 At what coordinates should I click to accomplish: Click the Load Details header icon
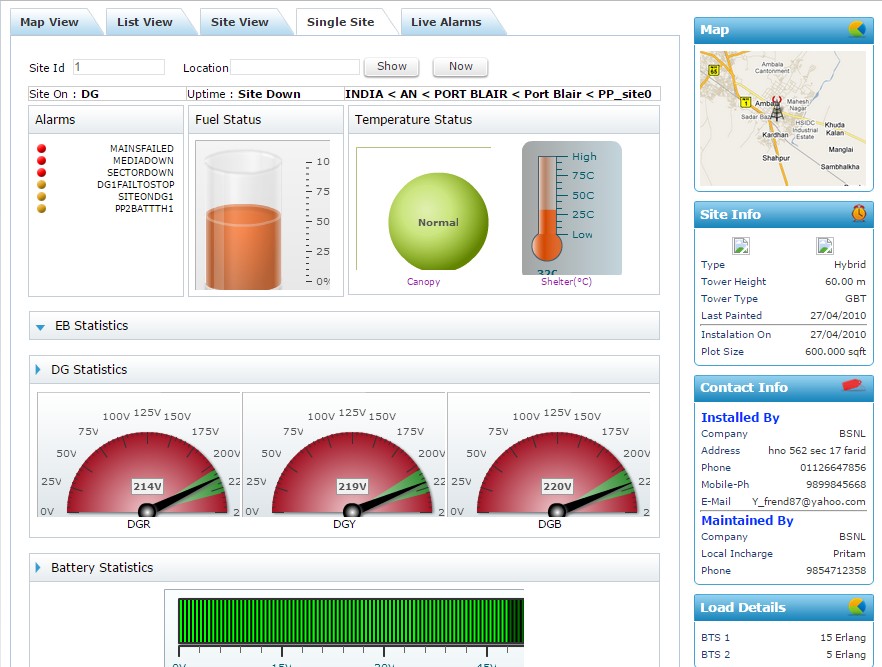click(856, 607)
